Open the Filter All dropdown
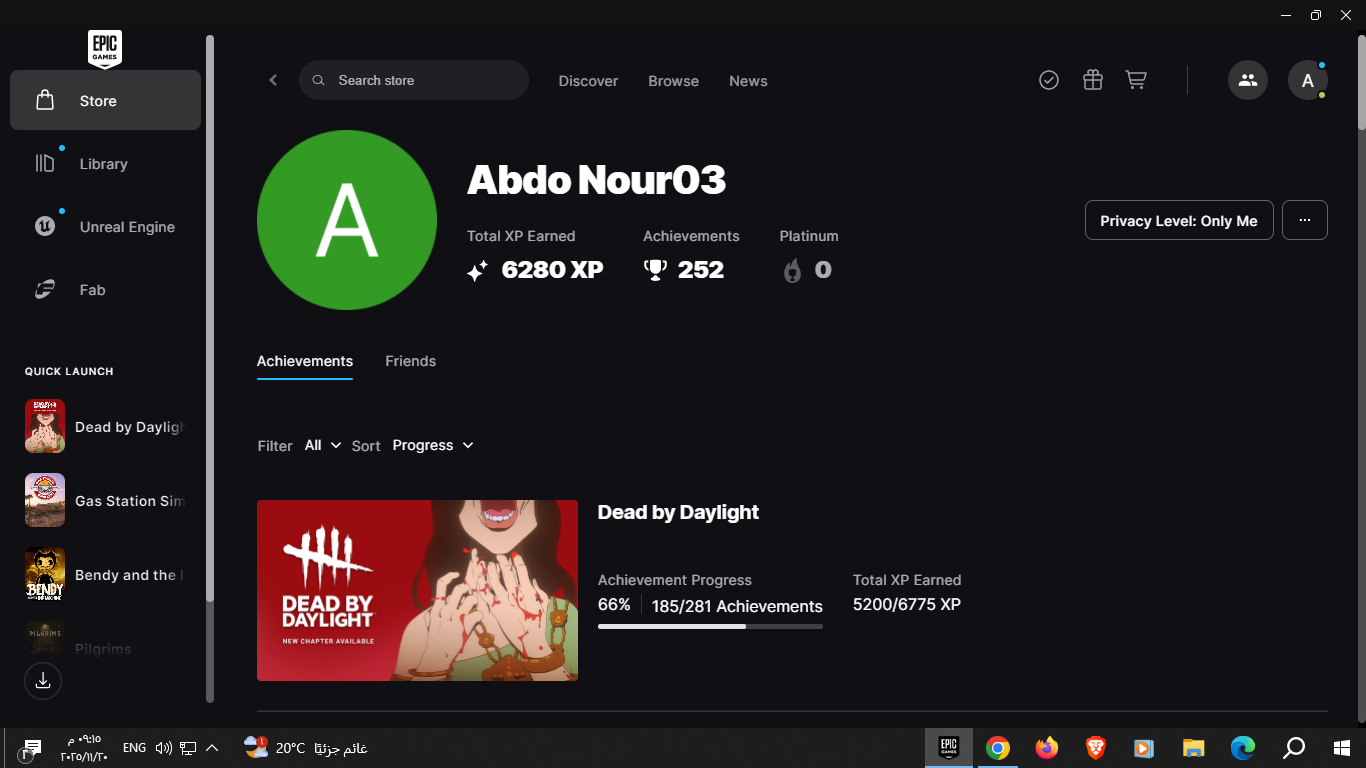 (322, 445)
